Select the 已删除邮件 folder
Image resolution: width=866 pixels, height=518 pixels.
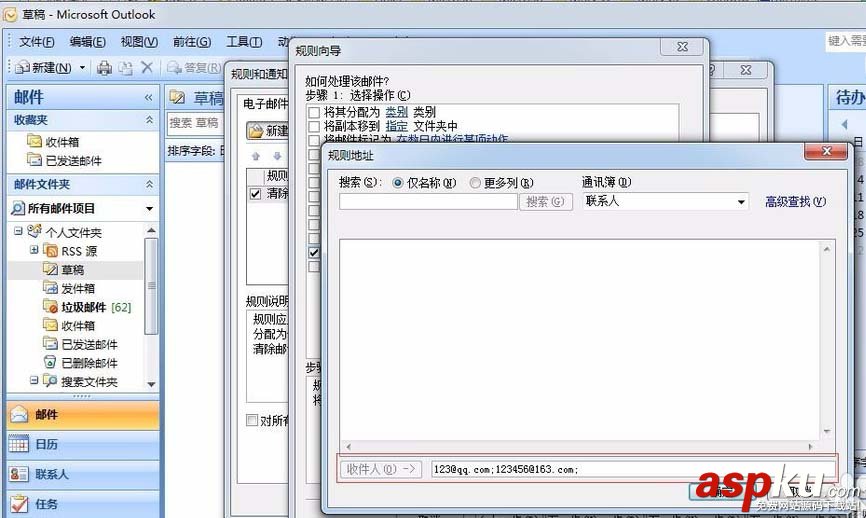point(81,363)
